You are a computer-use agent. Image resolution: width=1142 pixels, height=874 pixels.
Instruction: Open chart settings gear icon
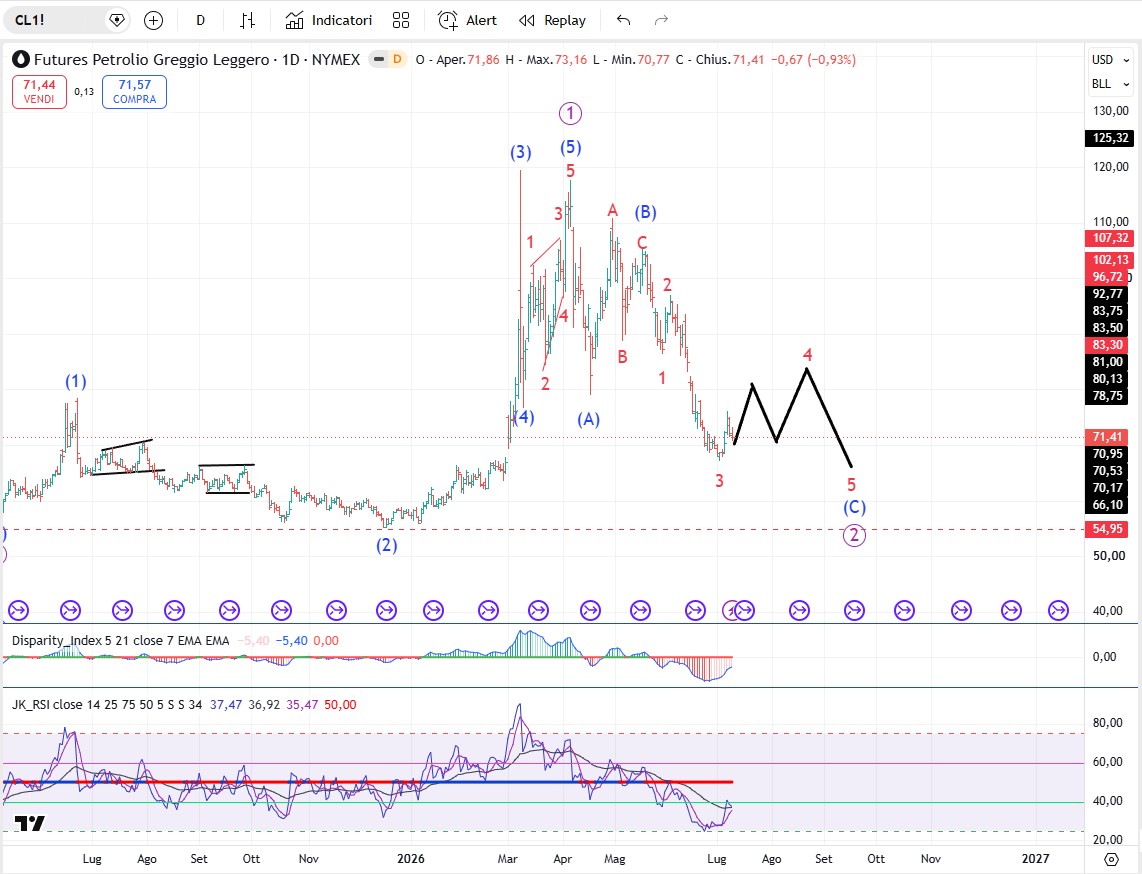click(x=1111, y=859)
